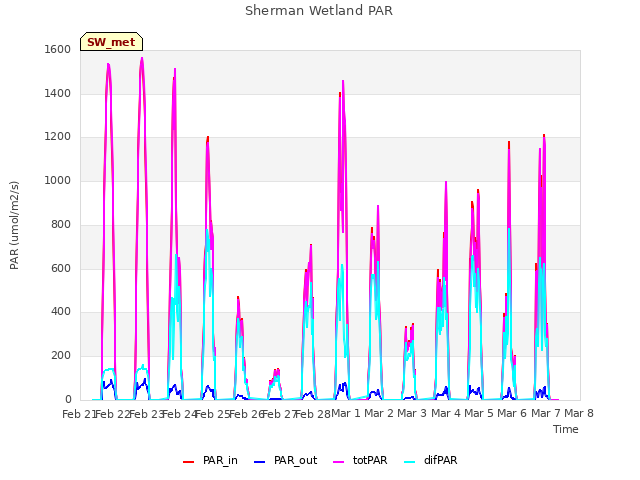Click the chart title Sherman Wetland PAR
This screenshot has height=480, width=640.
pyautogui.click(x=319, y=11)
